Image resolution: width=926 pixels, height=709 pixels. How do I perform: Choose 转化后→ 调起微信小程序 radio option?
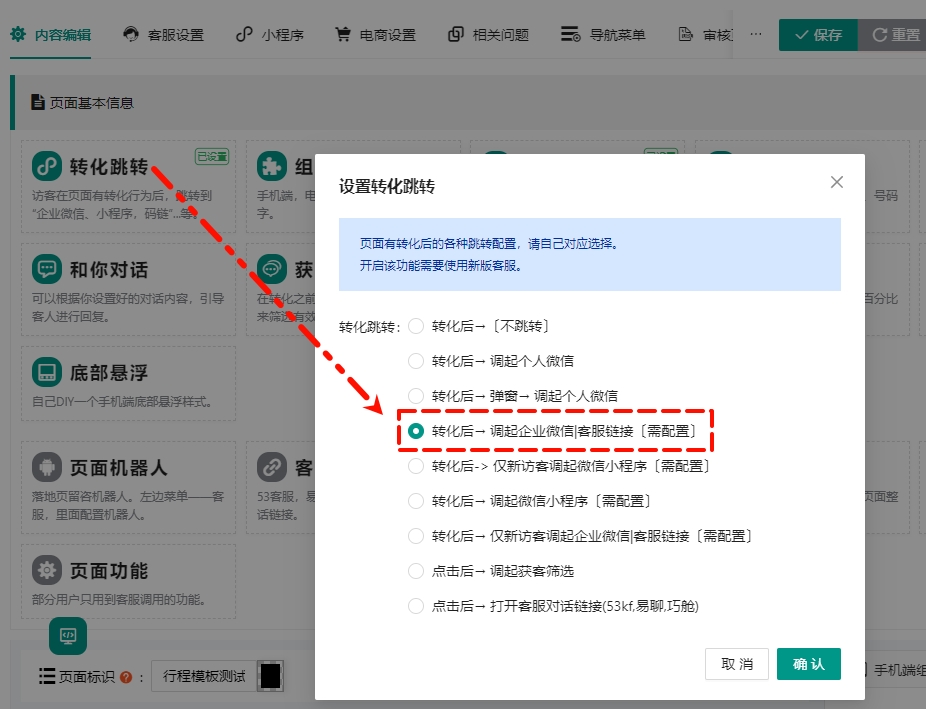point(416,501)
